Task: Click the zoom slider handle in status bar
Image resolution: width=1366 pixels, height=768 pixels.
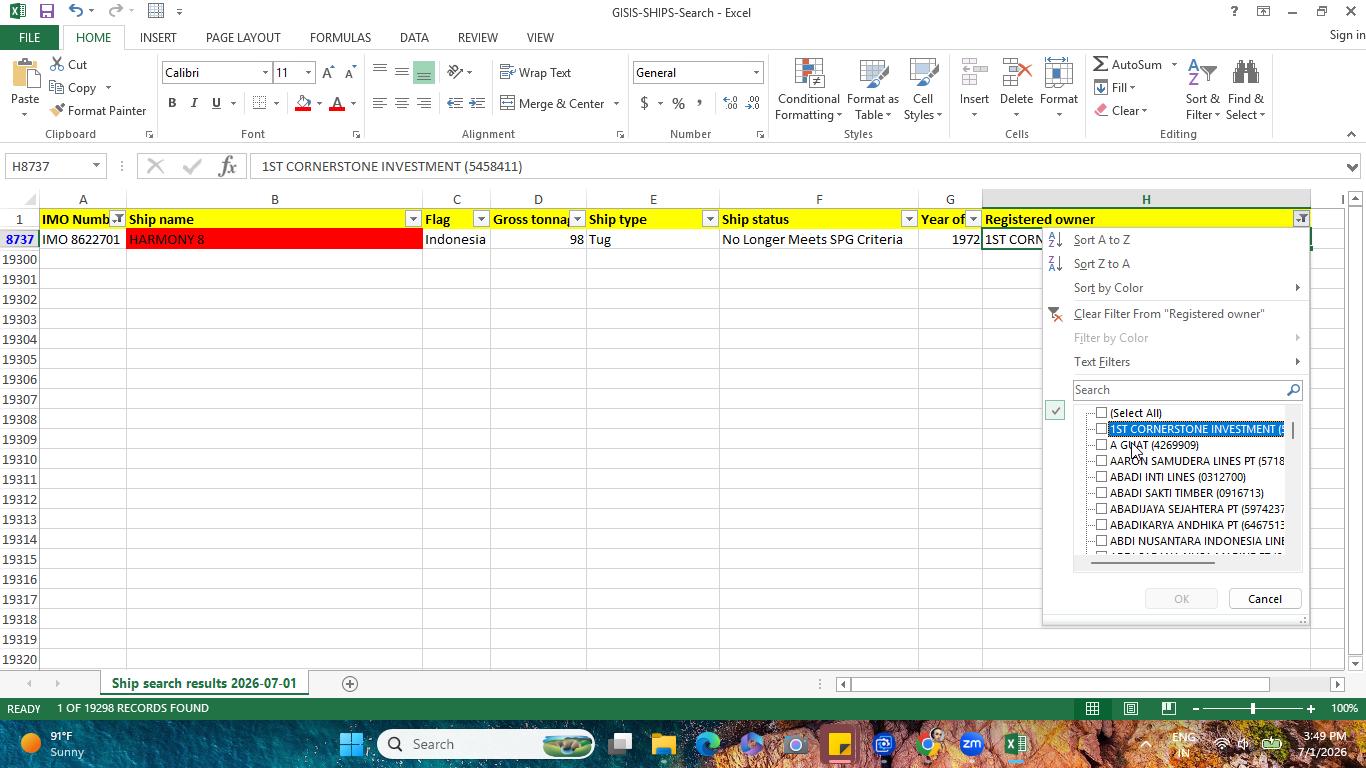Action: pyautogui.click(x=1252, y=709)
